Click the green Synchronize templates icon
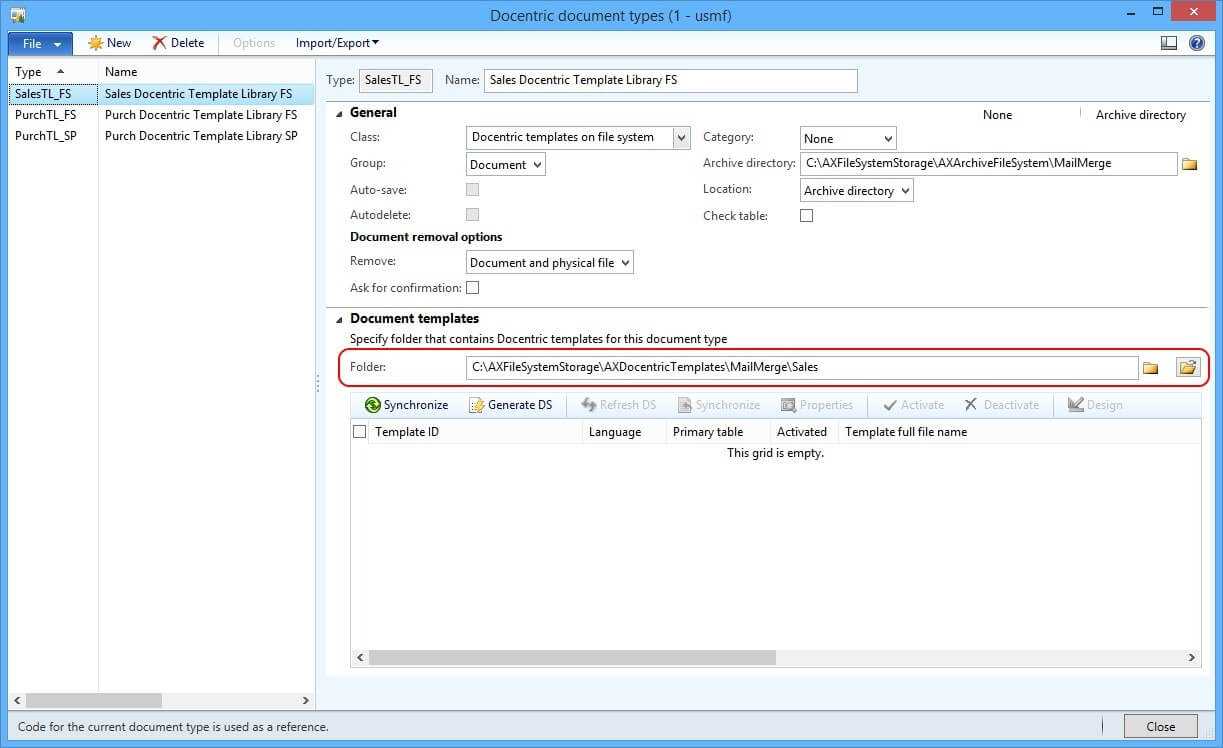This screenshot has width=1223, height=748. pyautogui.click(x=373, y=405)
